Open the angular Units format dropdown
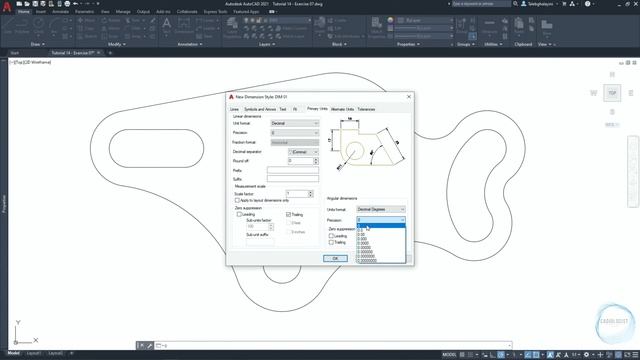Screen dimensions: 640x360 click(x=381, y=209)
